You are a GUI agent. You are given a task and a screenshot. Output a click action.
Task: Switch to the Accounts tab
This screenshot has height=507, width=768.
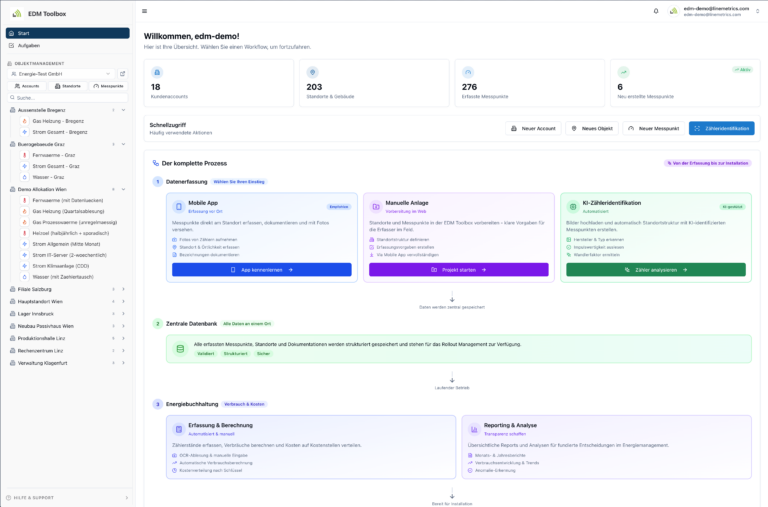click(x=27, y=86)
